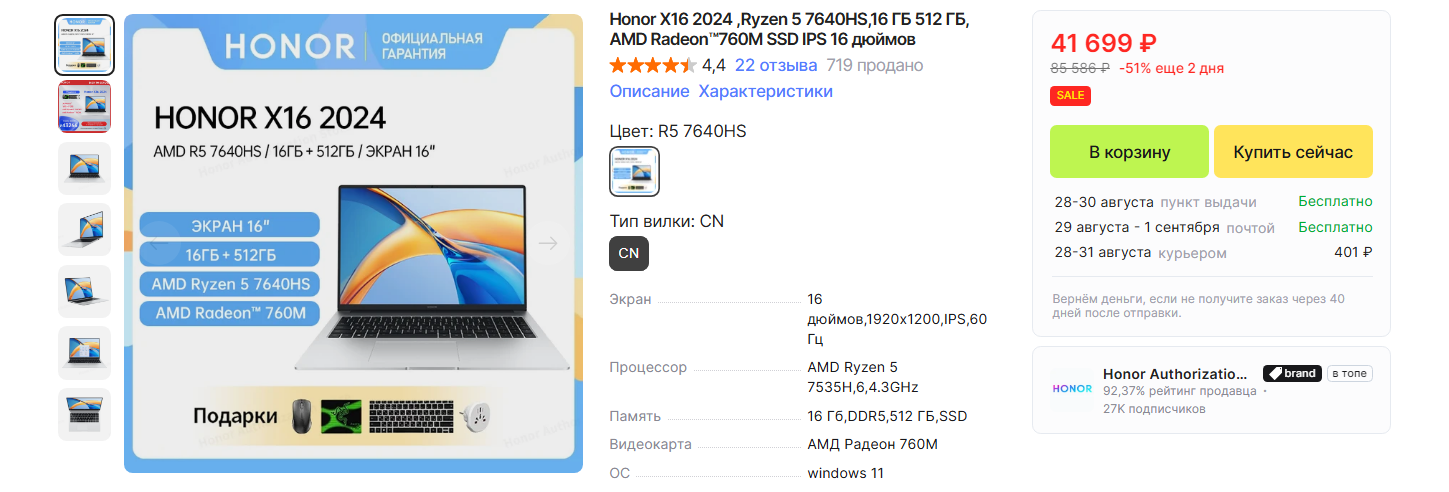Image resolution: width=1449 pixels, height=492 pixels.
Task: Click the red SALE badge
Action: click(1070, 96)
